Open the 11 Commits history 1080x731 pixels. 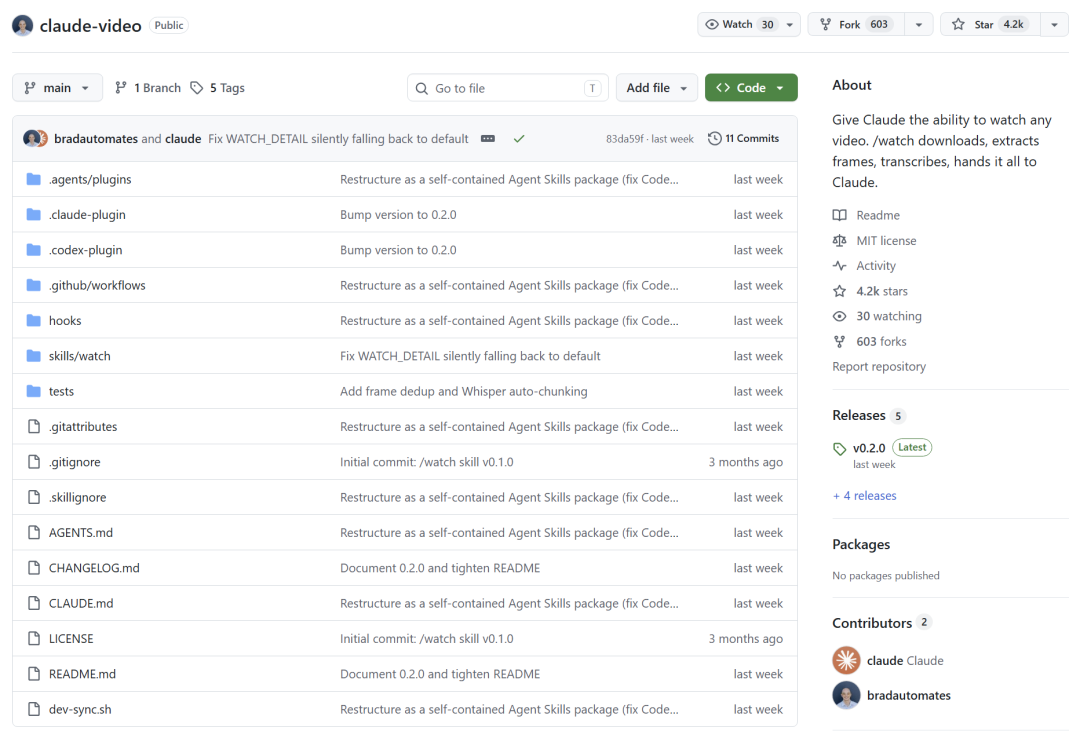point(743,138)
